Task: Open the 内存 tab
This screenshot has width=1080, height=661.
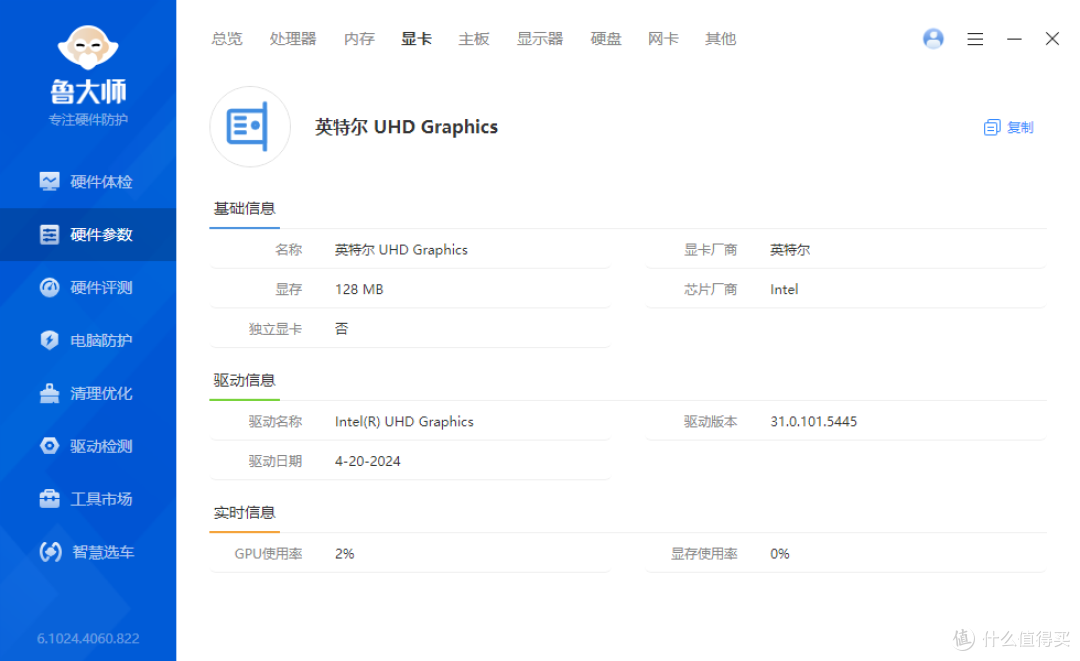Action: [x=360, y=39]
